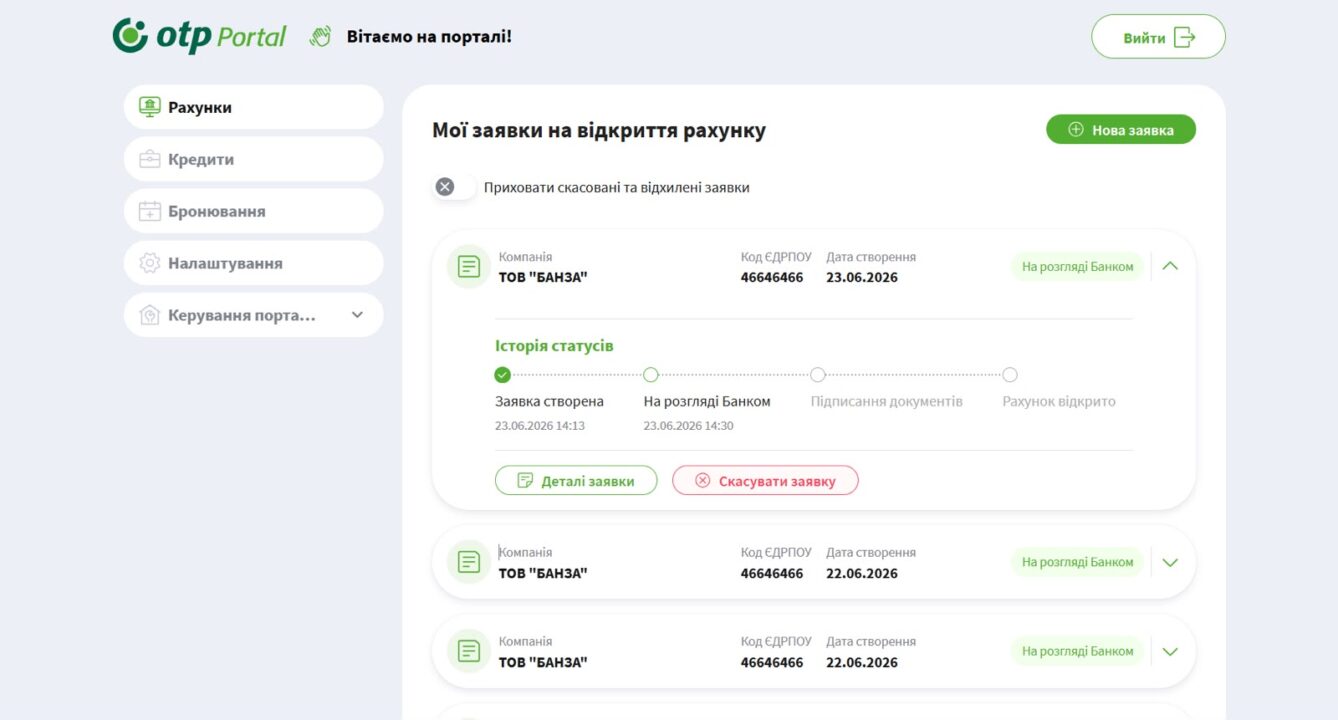Click green checkmark step Заявка створена
1338x720 pixels.
502,375
